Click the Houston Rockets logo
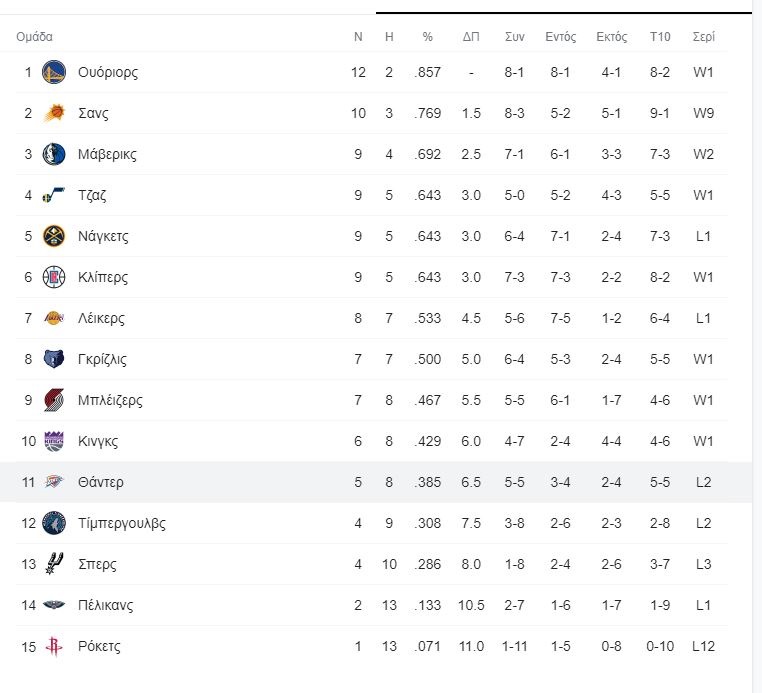This screenshot has height=693, width=762. click(x=53, y=646)
